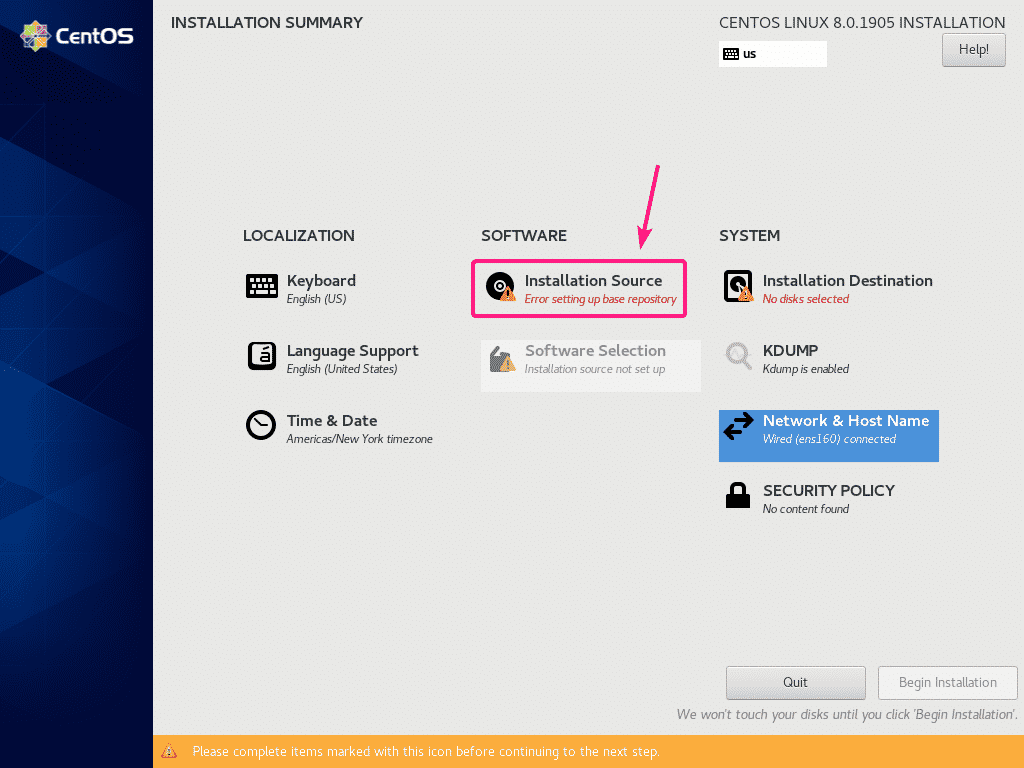Click the bottom warning notification bar

tap(512, 751)
